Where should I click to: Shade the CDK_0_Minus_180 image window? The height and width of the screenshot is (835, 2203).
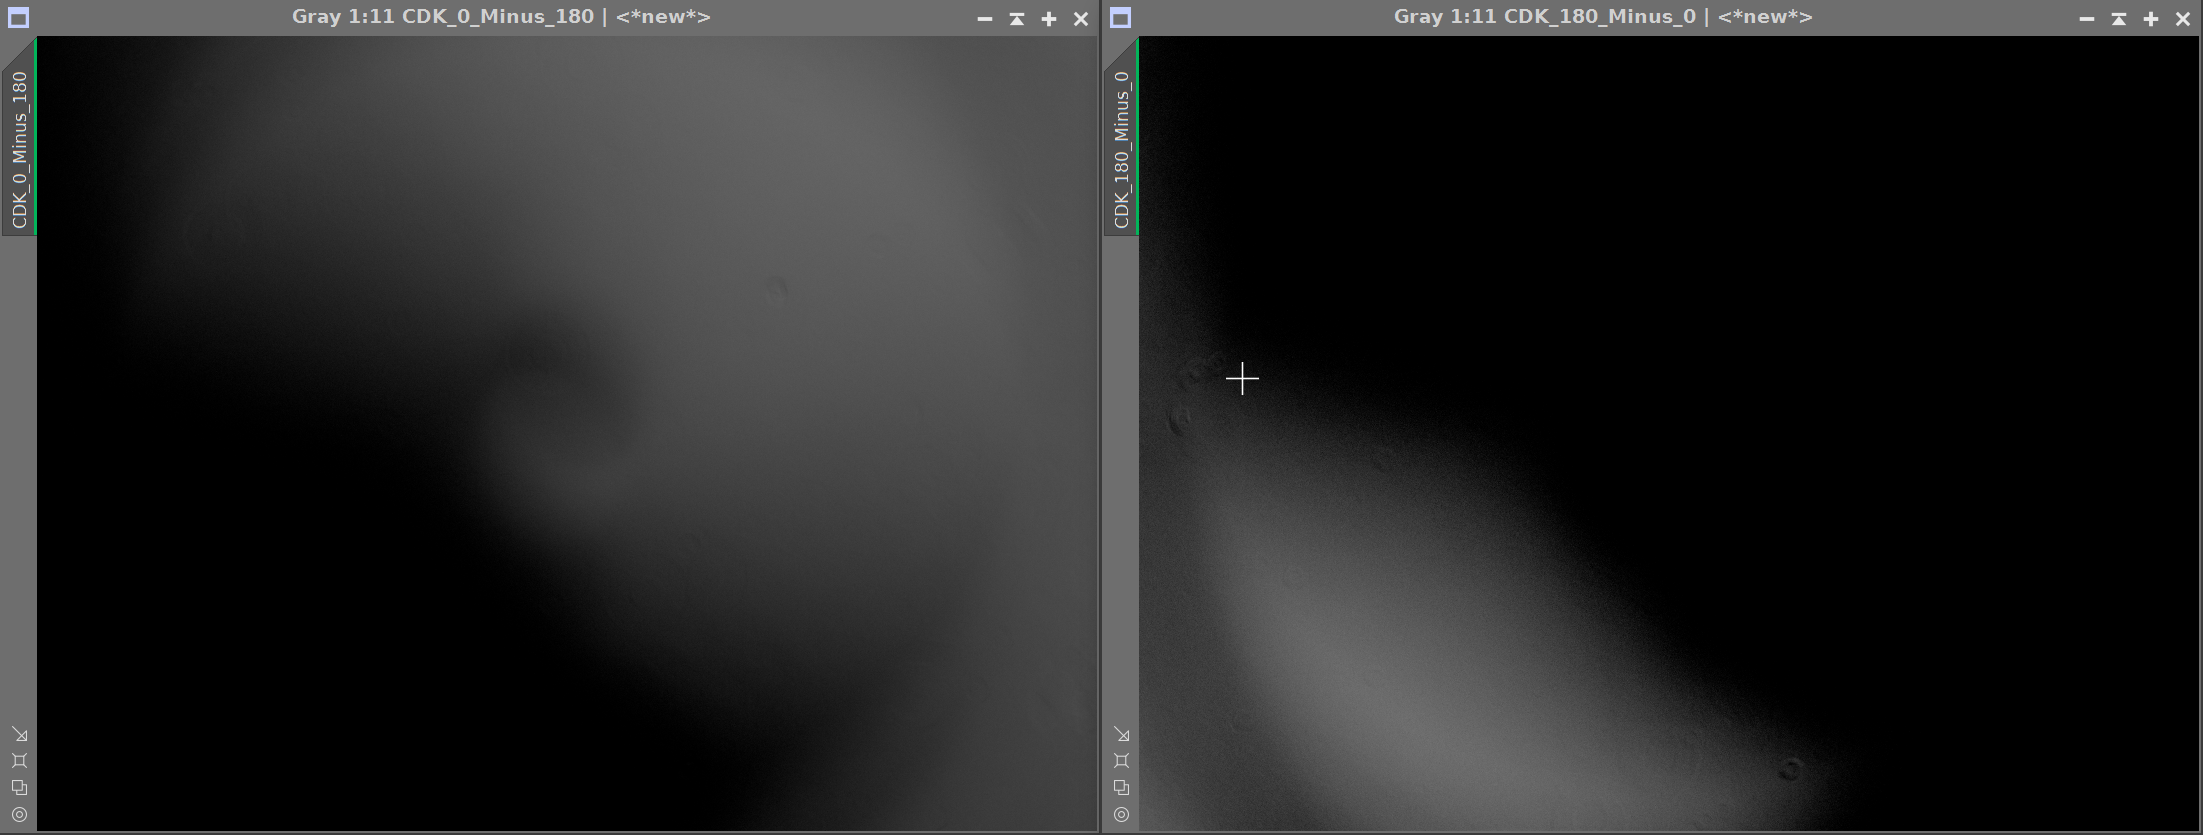[1017, 19]
